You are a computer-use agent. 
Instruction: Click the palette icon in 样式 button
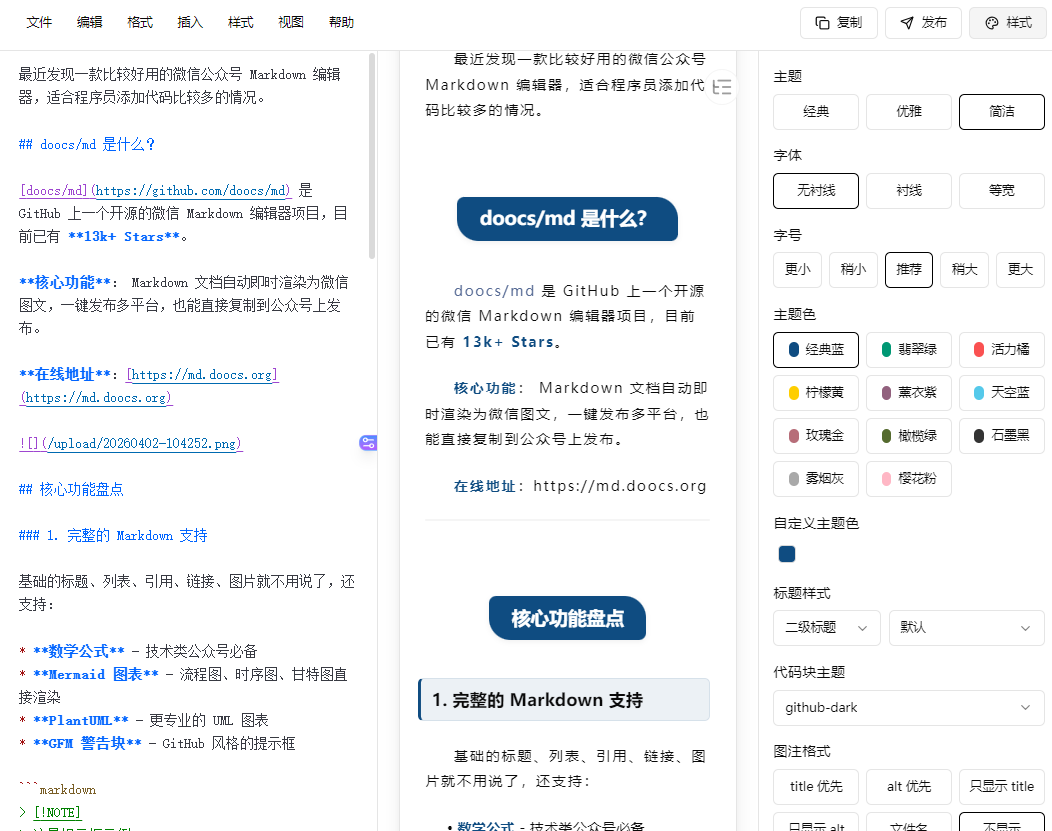pyautogui.click(x=991, y=23)
